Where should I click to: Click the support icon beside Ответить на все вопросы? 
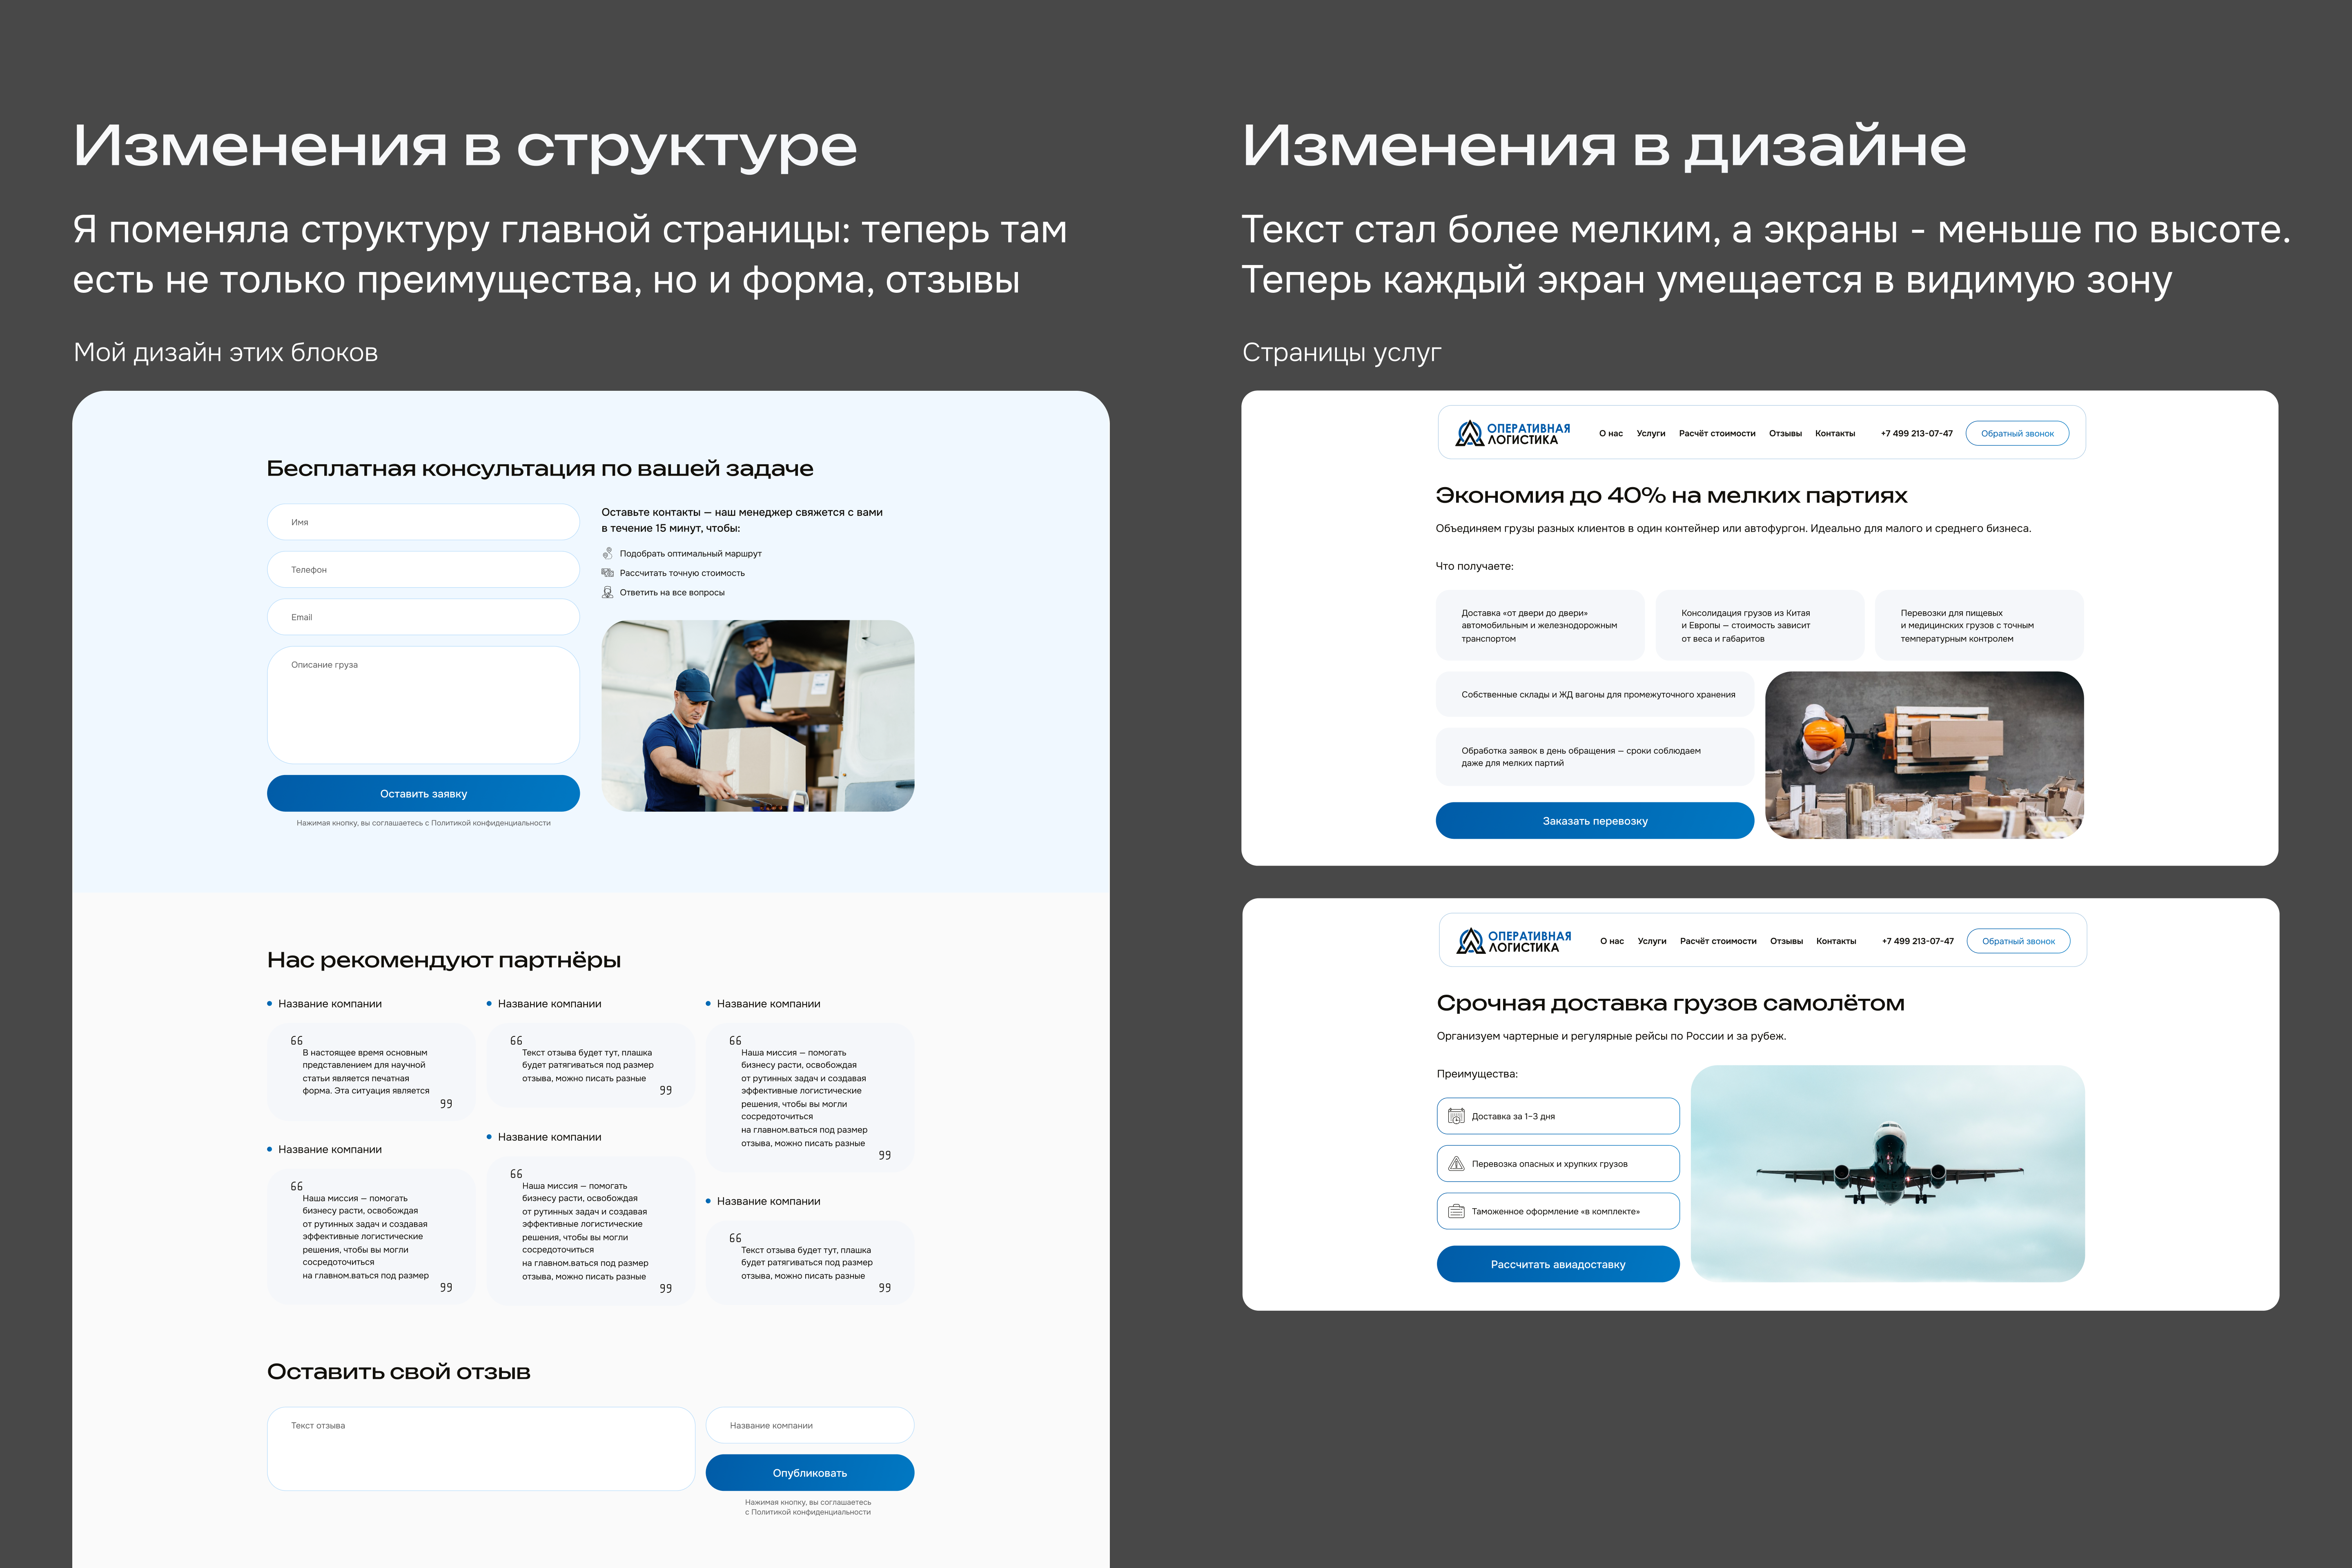[x=607, y=592]
